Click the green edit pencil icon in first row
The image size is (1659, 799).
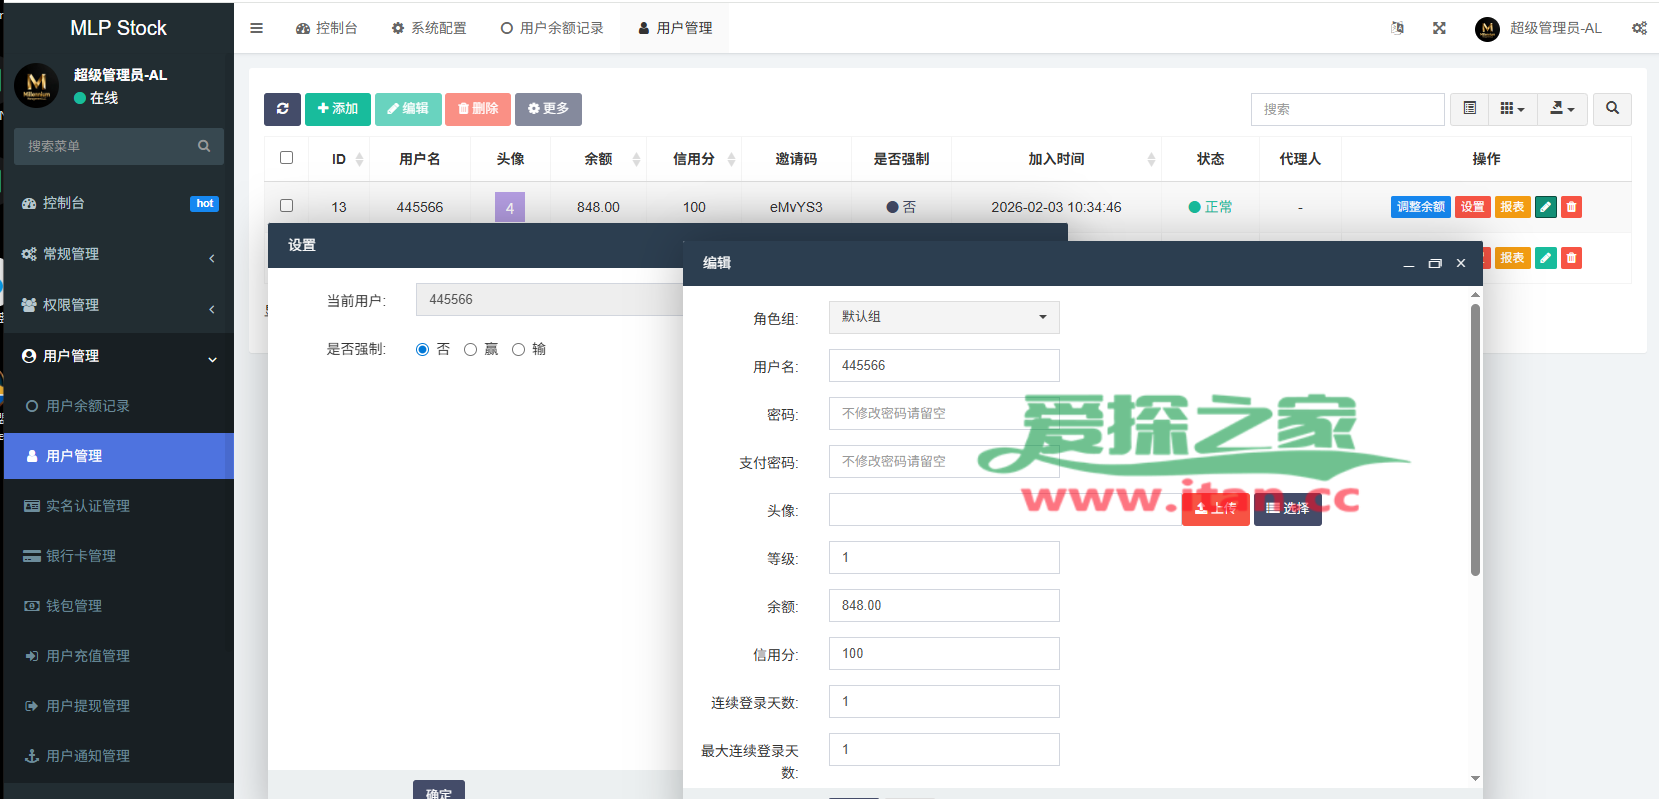coord(1545,207)
